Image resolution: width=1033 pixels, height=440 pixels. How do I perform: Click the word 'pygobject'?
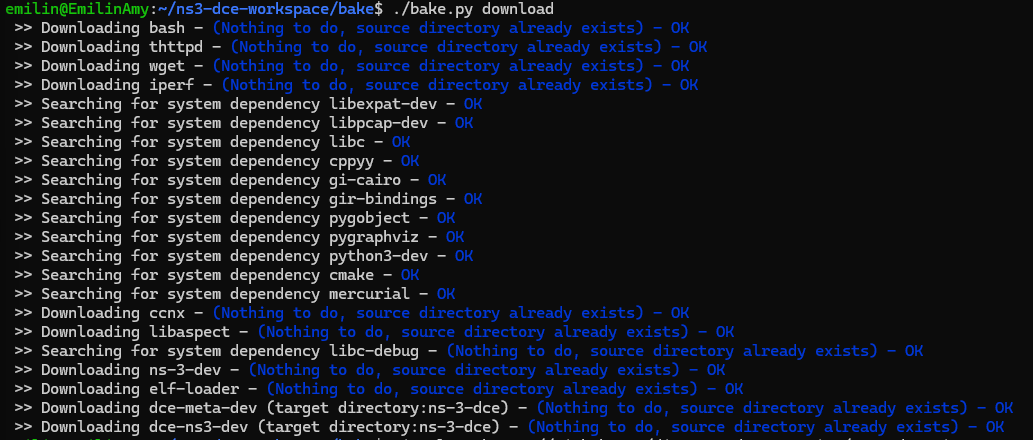click(369, 218)
